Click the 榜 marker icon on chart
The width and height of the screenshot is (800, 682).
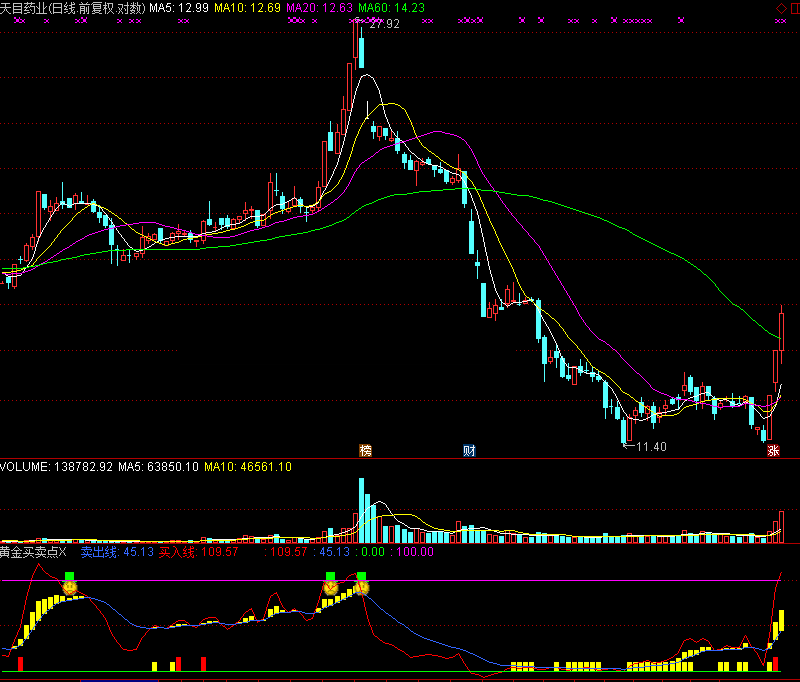366,451
